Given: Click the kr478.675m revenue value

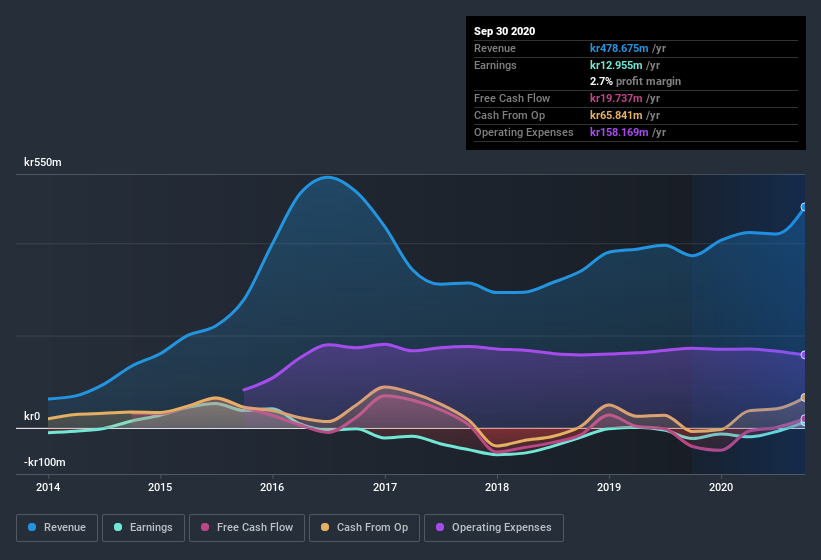Looking at the screenshot, I should click(619, 48).
